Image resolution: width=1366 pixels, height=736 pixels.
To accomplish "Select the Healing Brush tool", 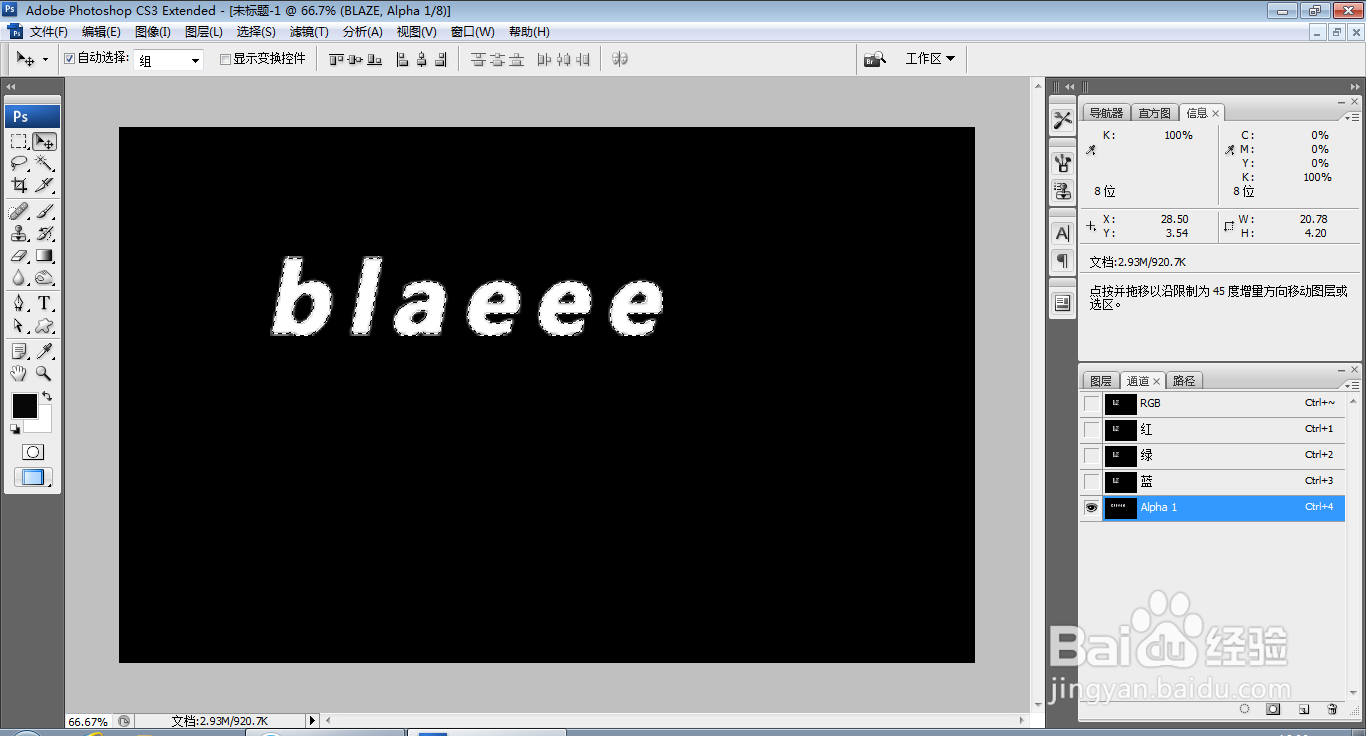I will 19,211.
